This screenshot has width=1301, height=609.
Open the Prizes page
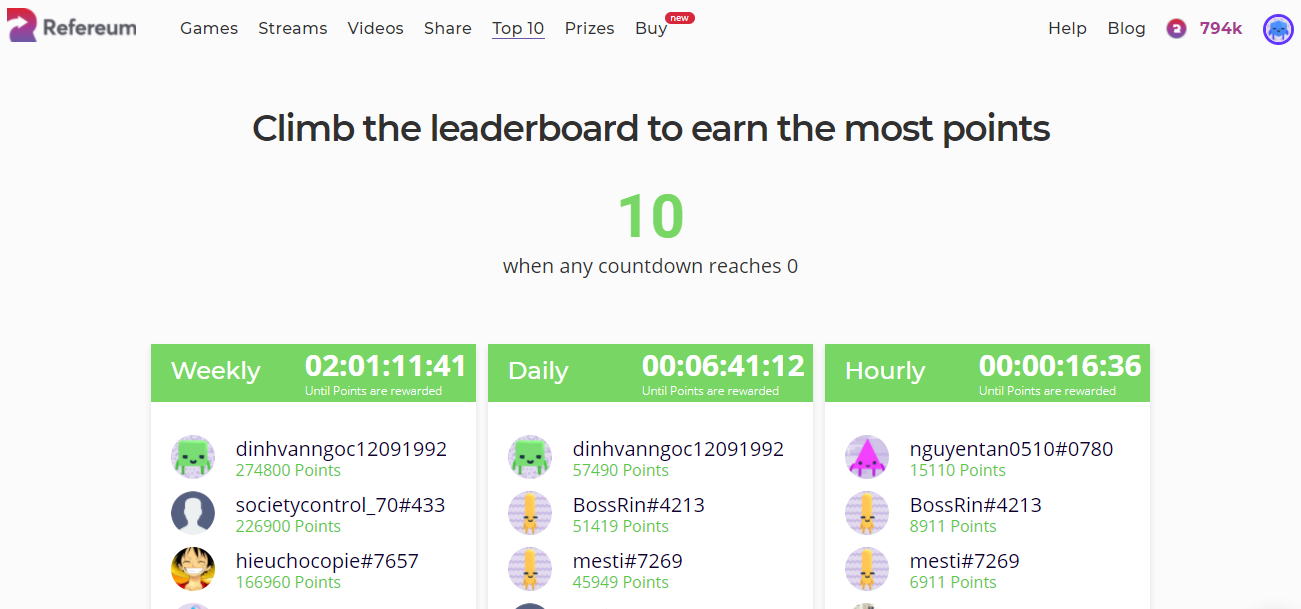tap(590, 28)
